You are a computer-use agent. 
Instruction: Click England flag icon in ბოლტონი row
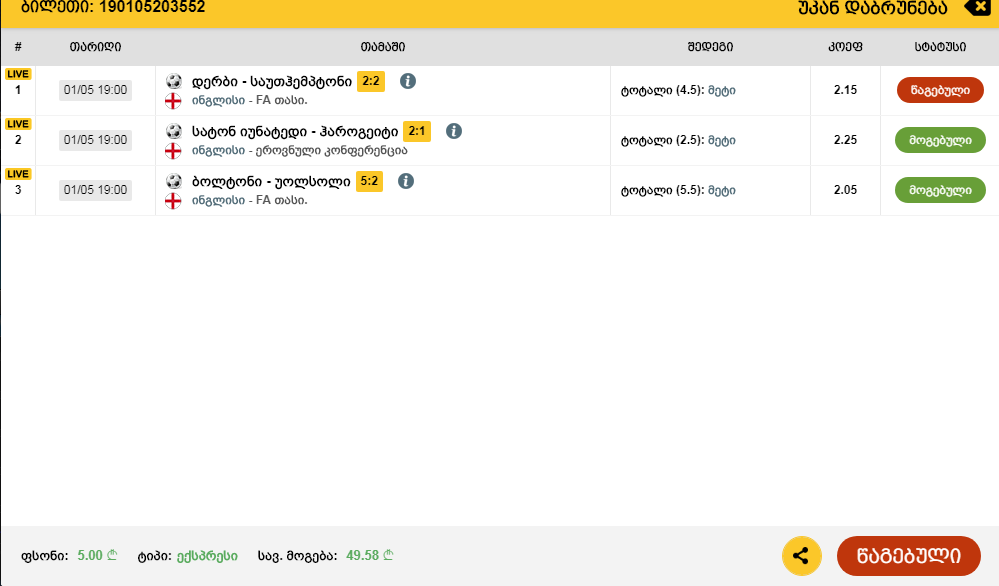point(173,201)
